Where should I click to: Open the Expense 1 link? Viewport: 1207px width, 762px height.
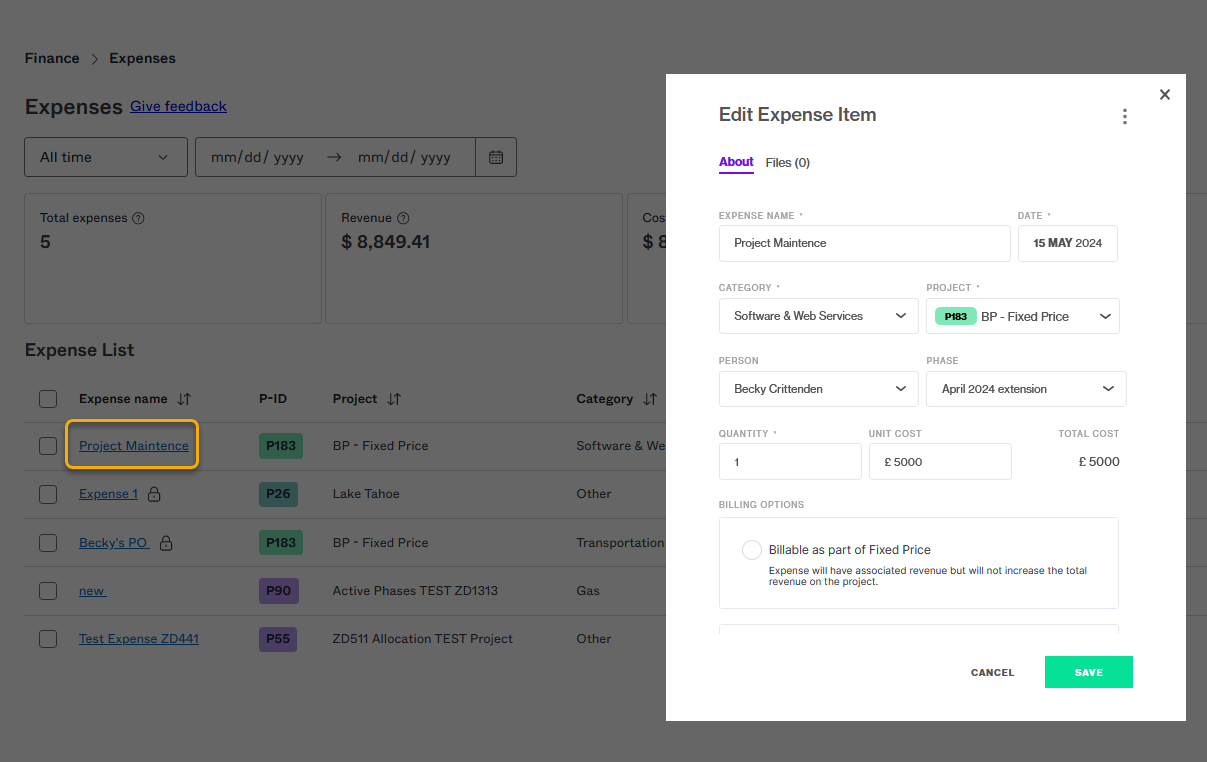[x=109, y=494]
